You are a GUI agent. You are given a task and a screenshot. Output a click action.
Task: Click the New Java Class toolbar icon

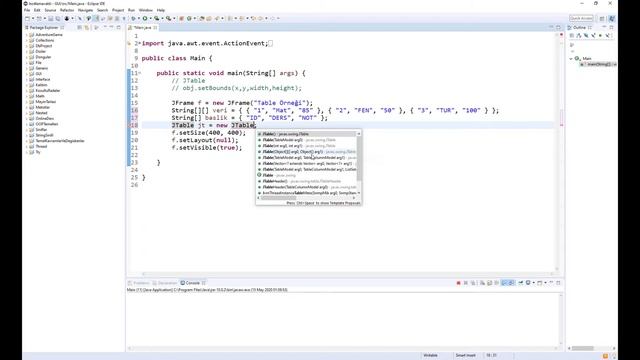tap(189, 18)
